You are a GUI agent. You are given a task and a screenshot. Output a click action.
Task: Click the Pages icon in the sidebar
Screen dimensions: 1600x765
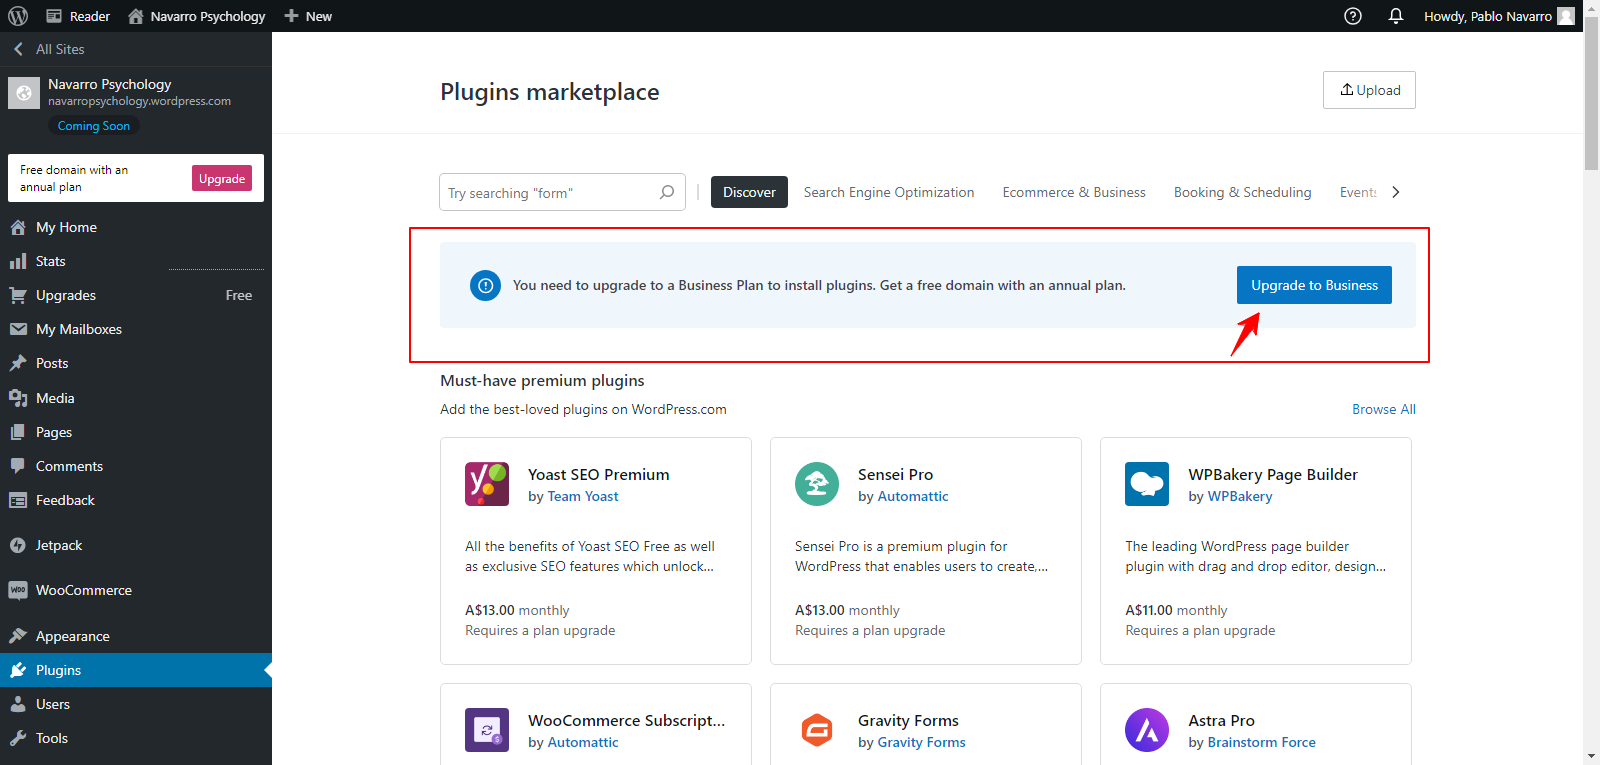pyautogui.click(x=18, y=432)
